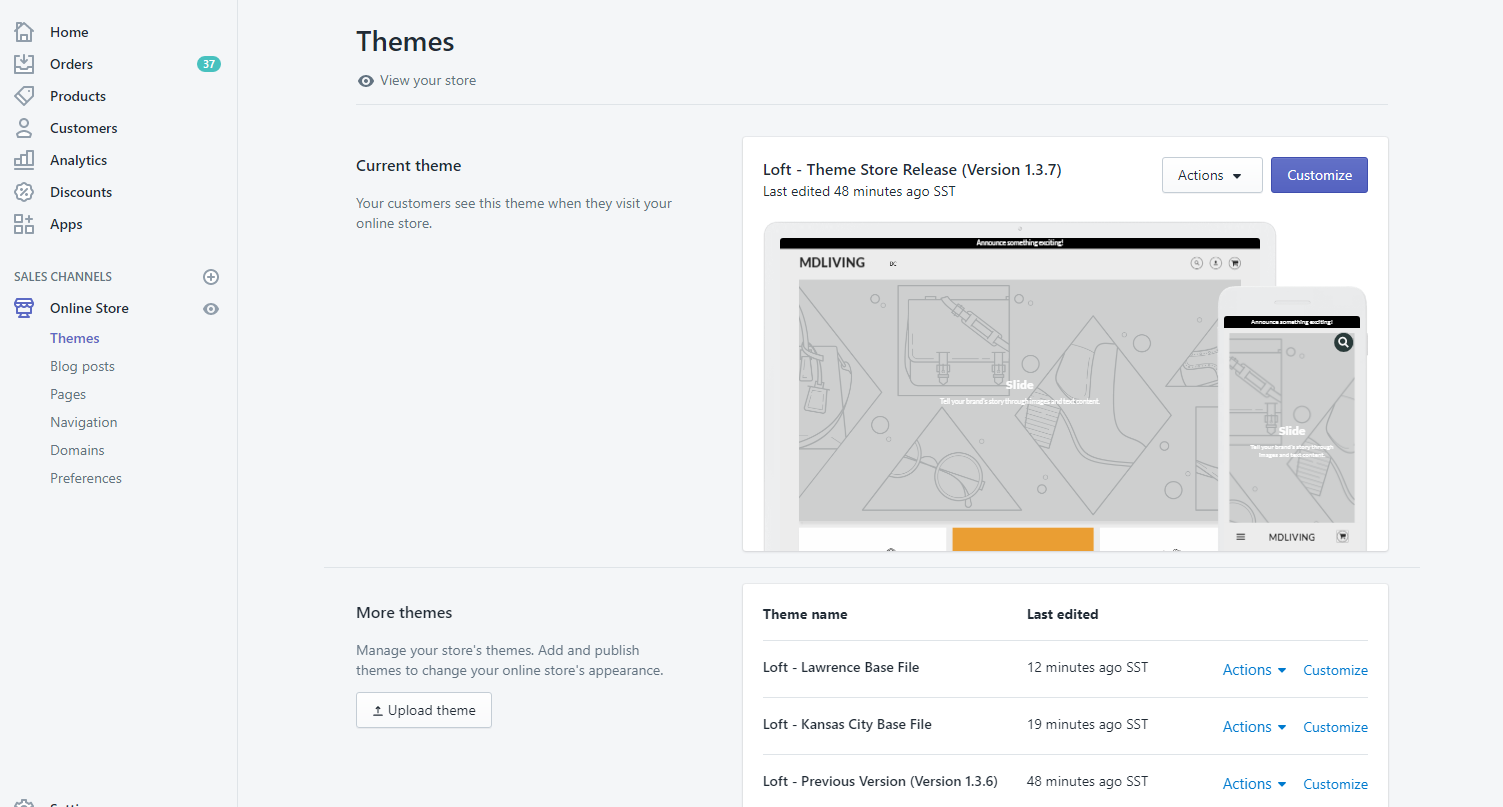Click the Home icon in sidebar
This screenshot has width=1503, height=807.
click(x=24, y=32)
